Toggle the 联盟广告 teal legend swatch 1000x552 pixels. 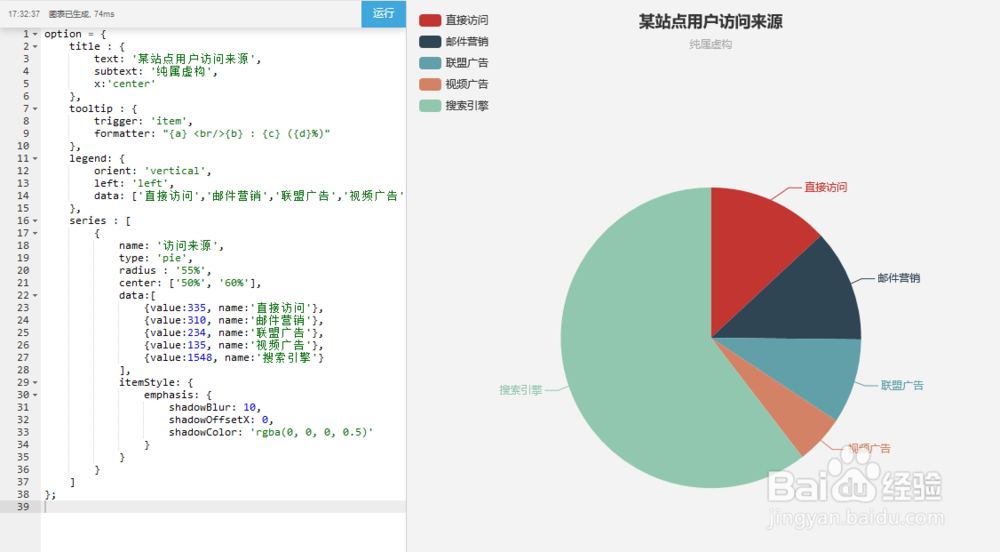[430, 63]
